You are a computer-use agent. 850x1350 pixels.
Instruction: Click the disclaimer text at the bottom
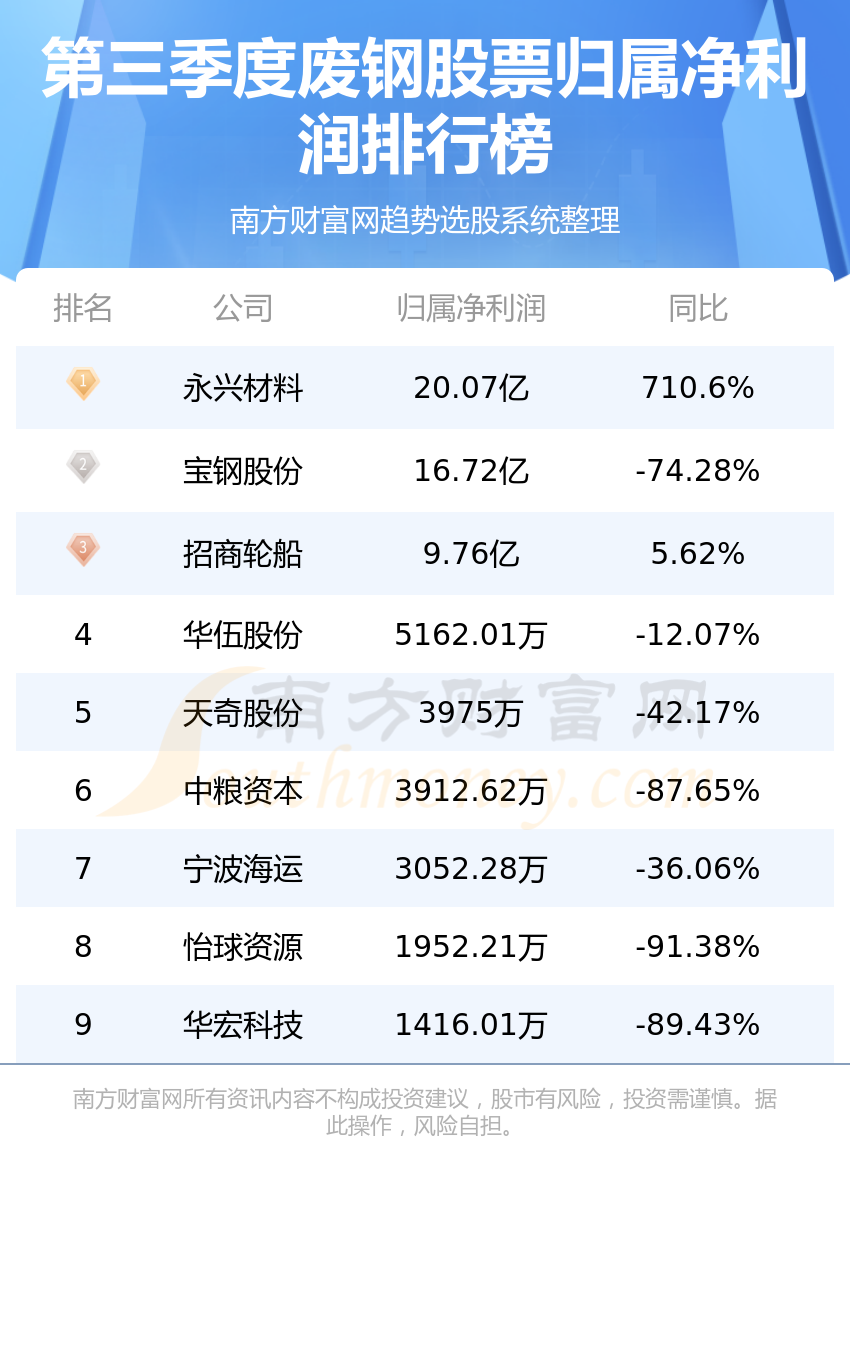[425, 1112]
